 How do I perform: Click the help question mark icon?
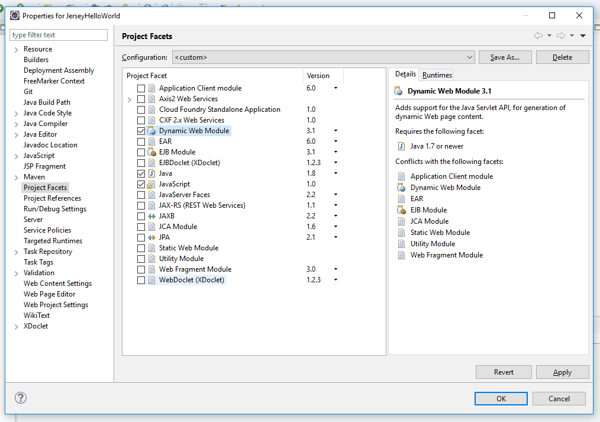point(20,398)
